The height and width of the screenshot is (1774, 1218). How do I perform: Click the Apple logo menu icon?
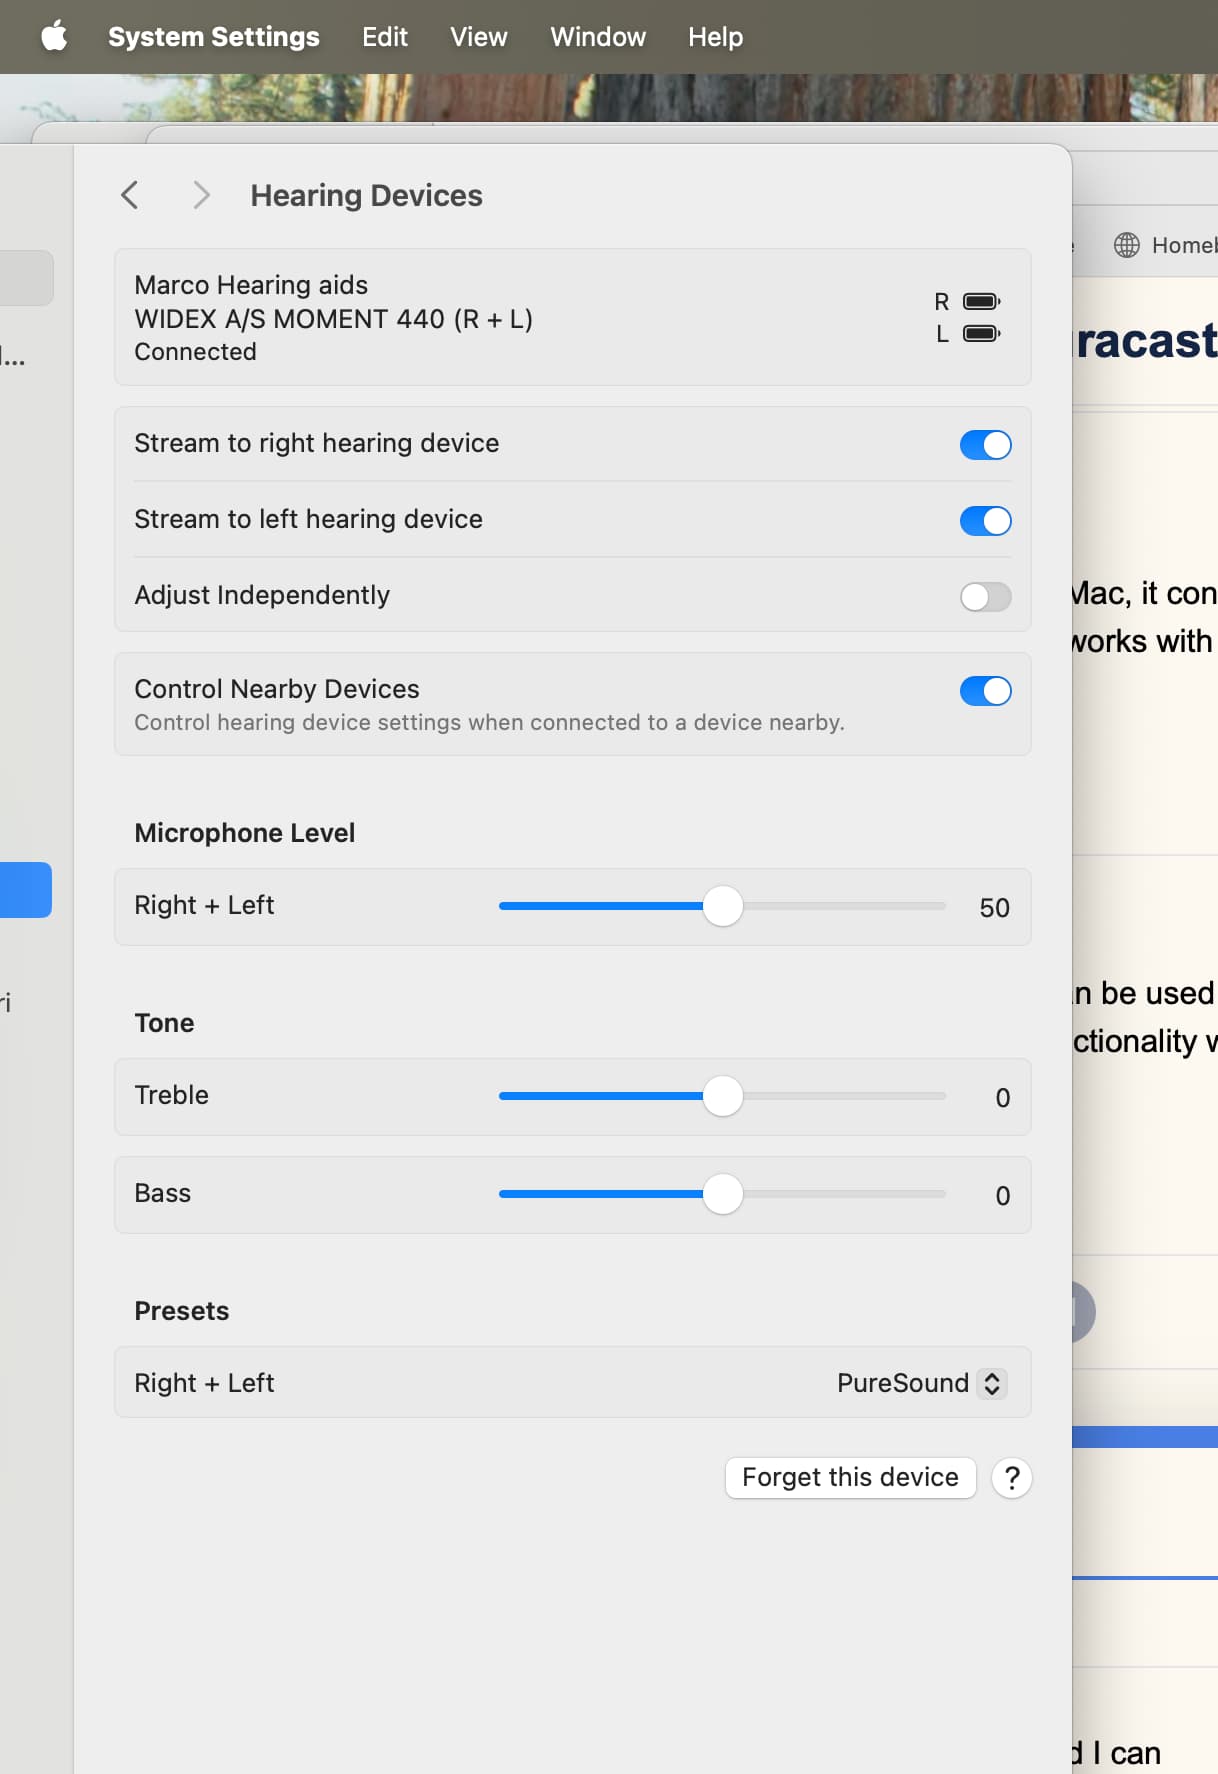(x=54, y=37)
